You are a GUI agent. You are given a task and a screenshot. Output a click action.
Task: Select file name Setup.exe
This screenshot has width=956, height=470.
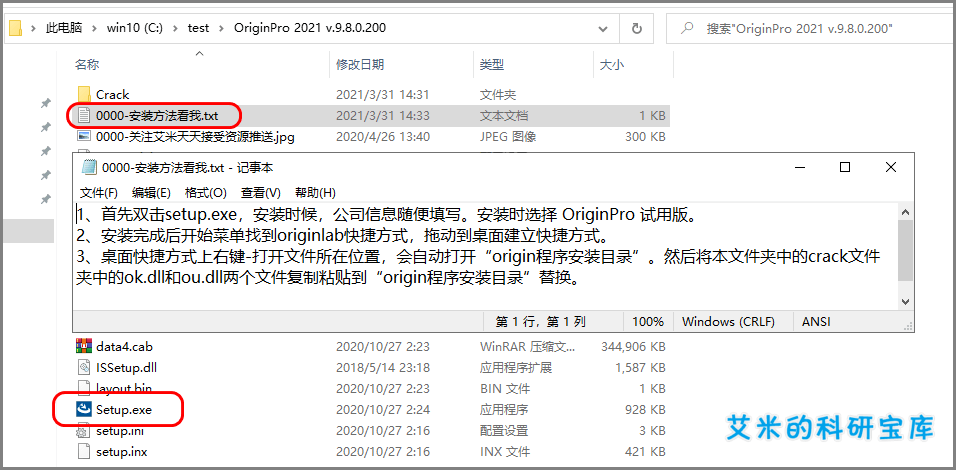point(124,410)
